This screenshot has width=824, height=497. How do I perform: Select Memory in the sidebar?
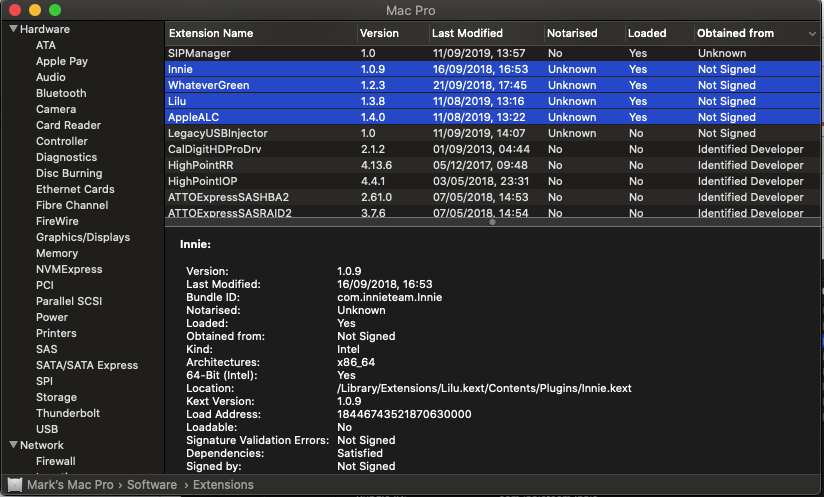(x=57, y=253)
